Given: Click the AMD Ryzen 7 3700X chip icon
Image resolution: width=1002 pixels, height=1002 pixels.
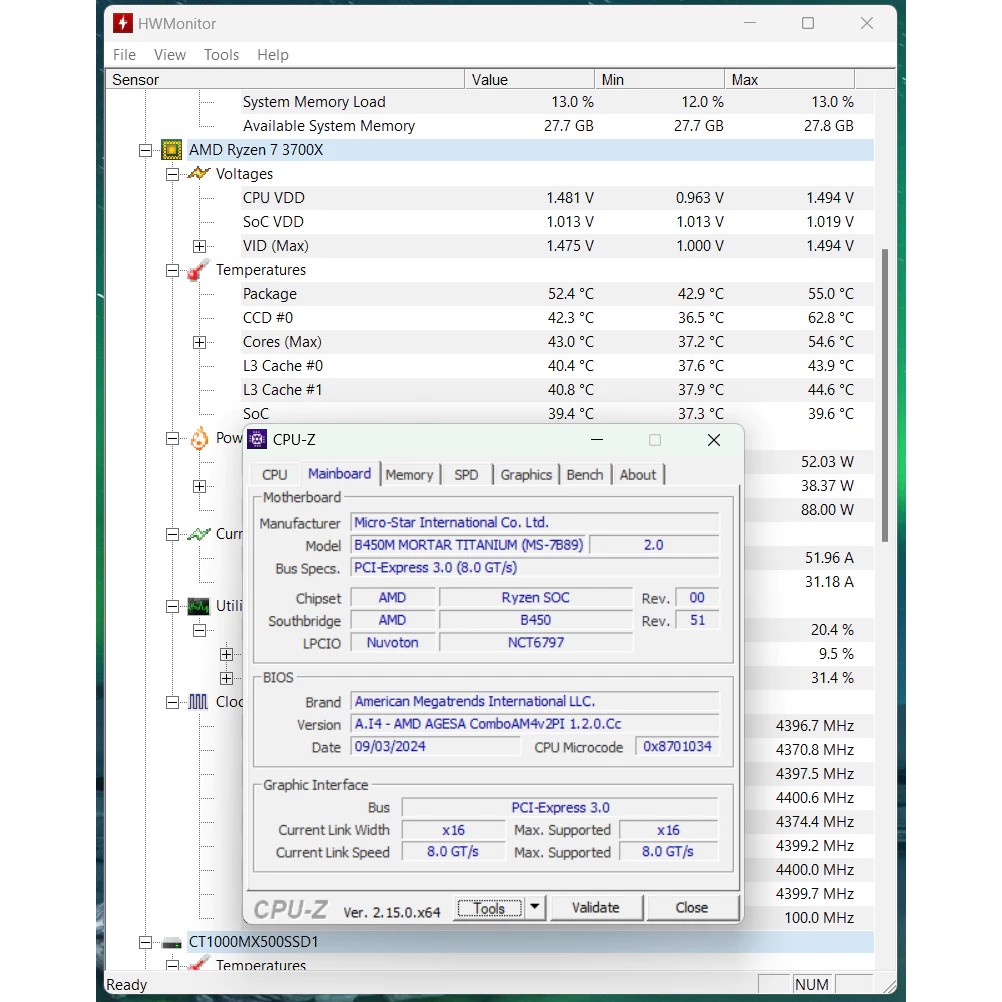Looking at the screenshot, I should point(171,150).
